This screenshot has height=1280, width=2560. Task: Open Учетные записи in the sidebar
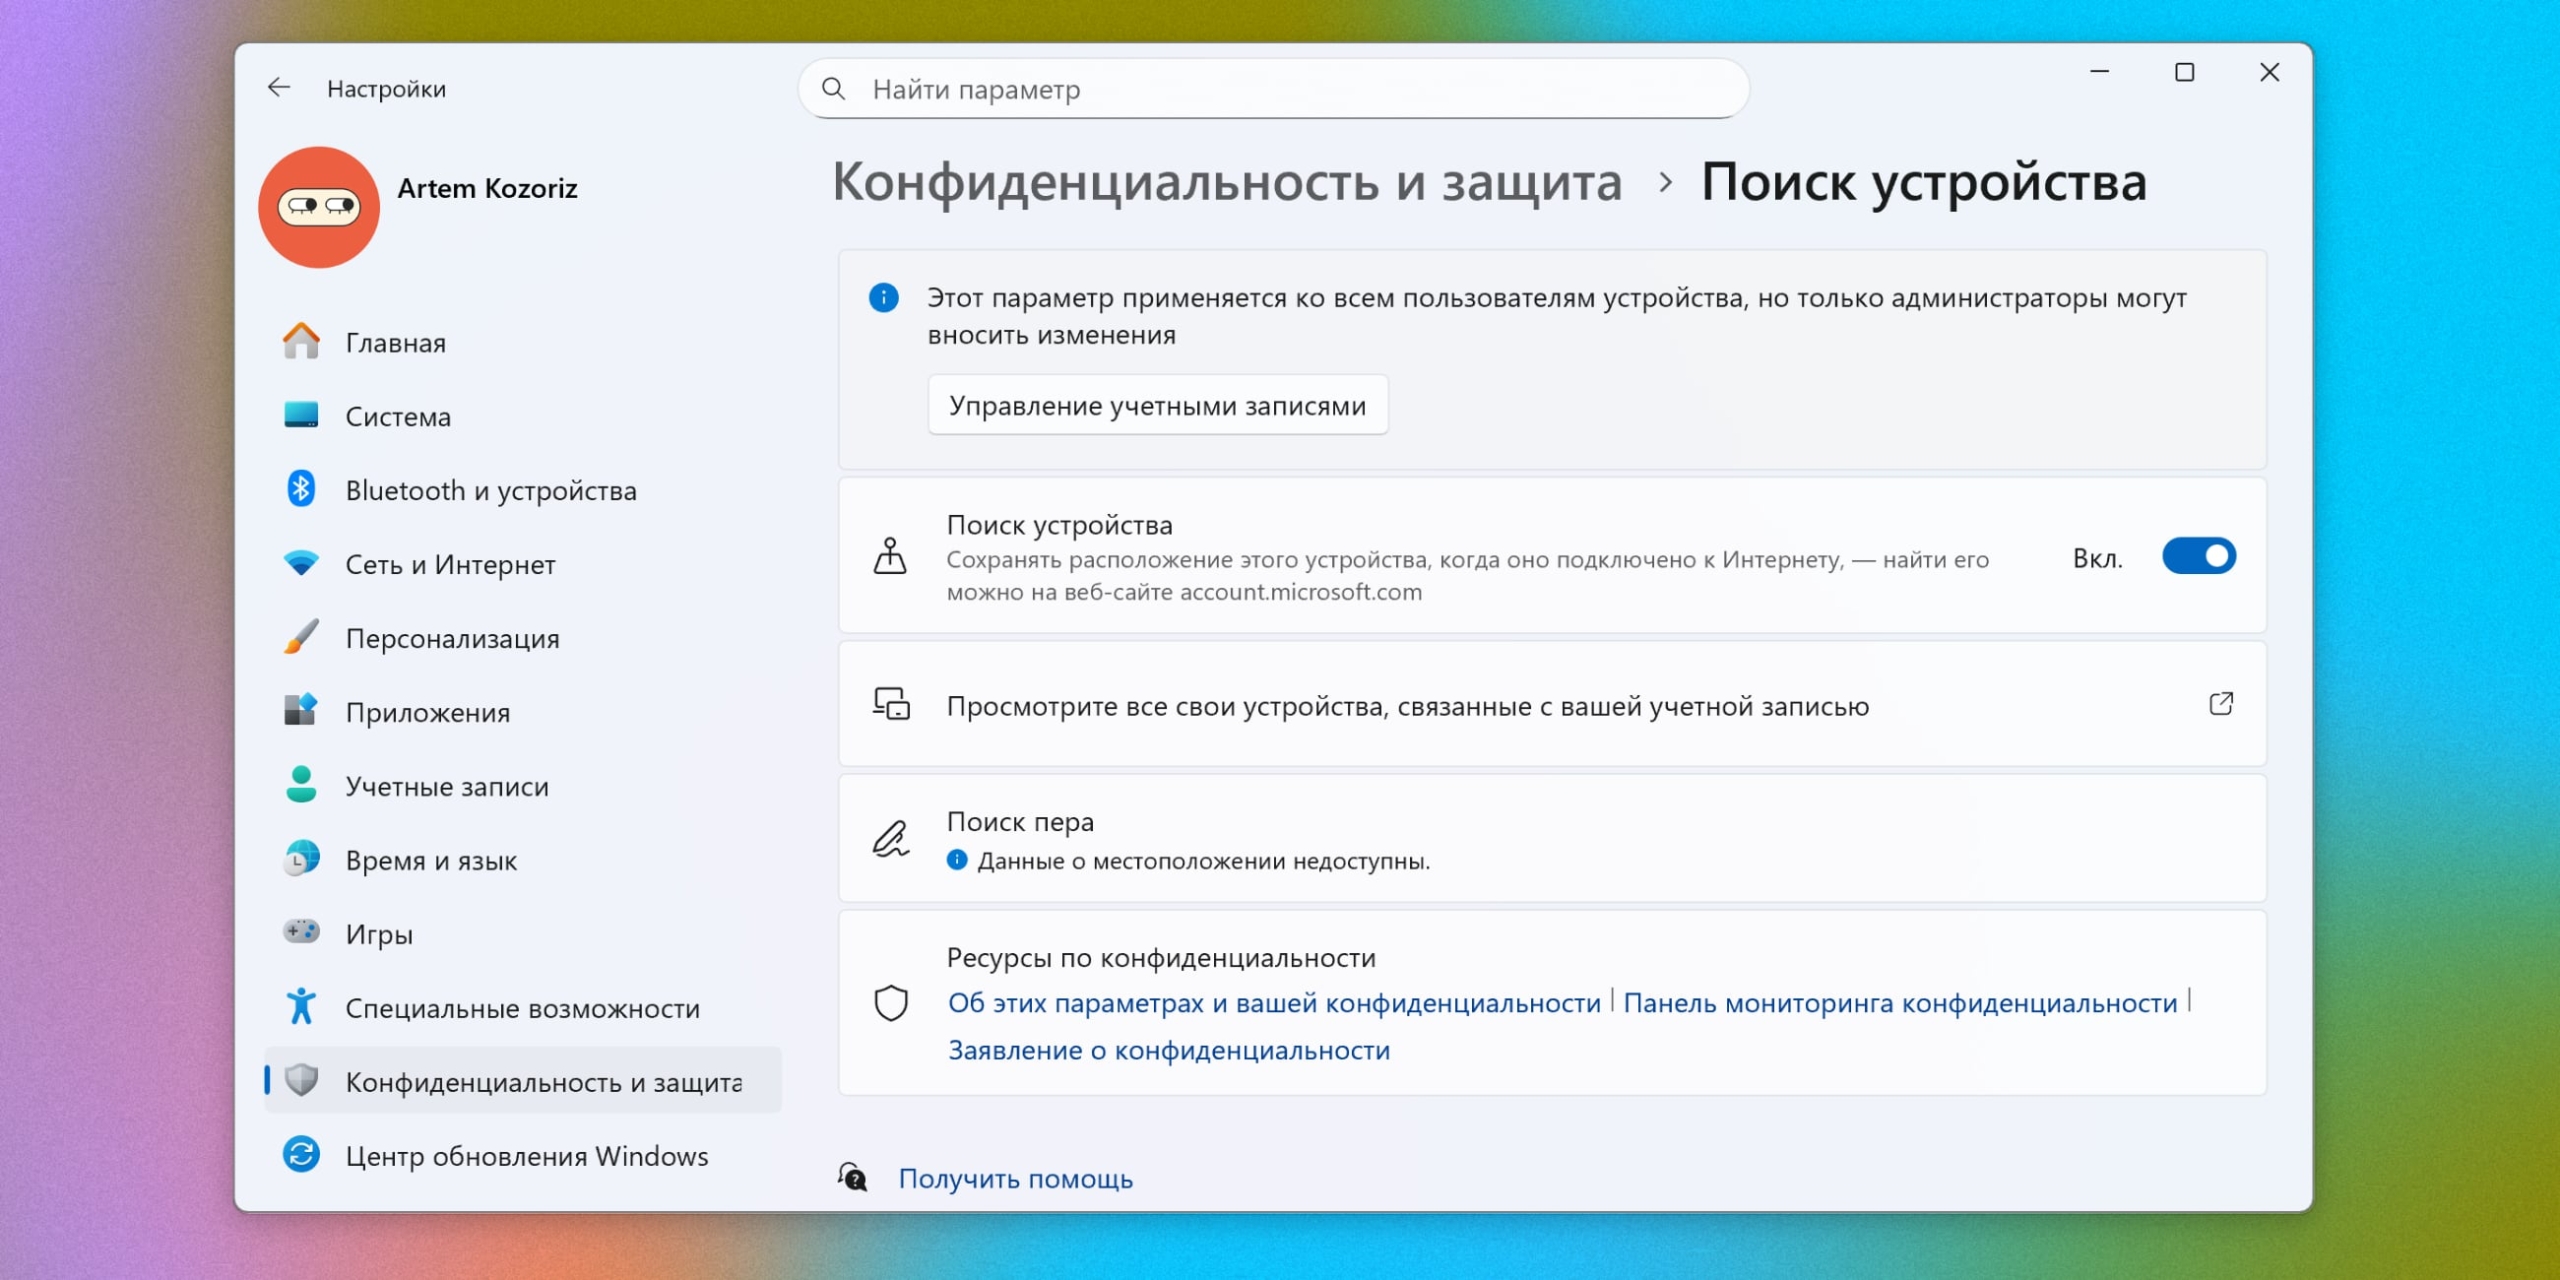[303, 786]
